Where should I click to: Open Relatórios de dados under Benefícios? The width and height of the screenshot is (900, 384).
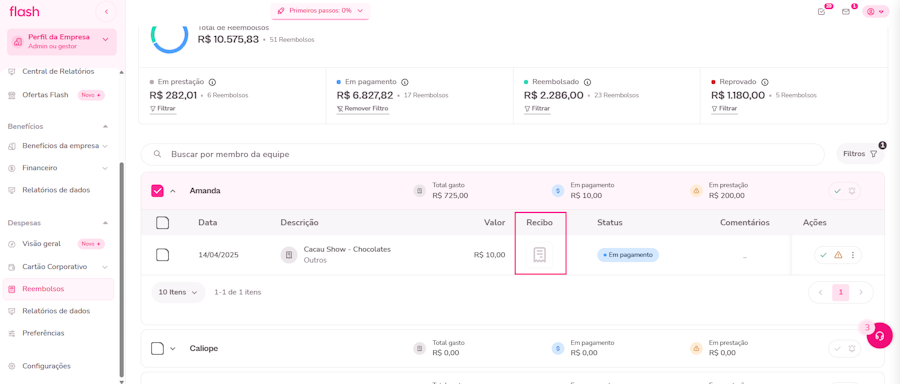(56, 189)
